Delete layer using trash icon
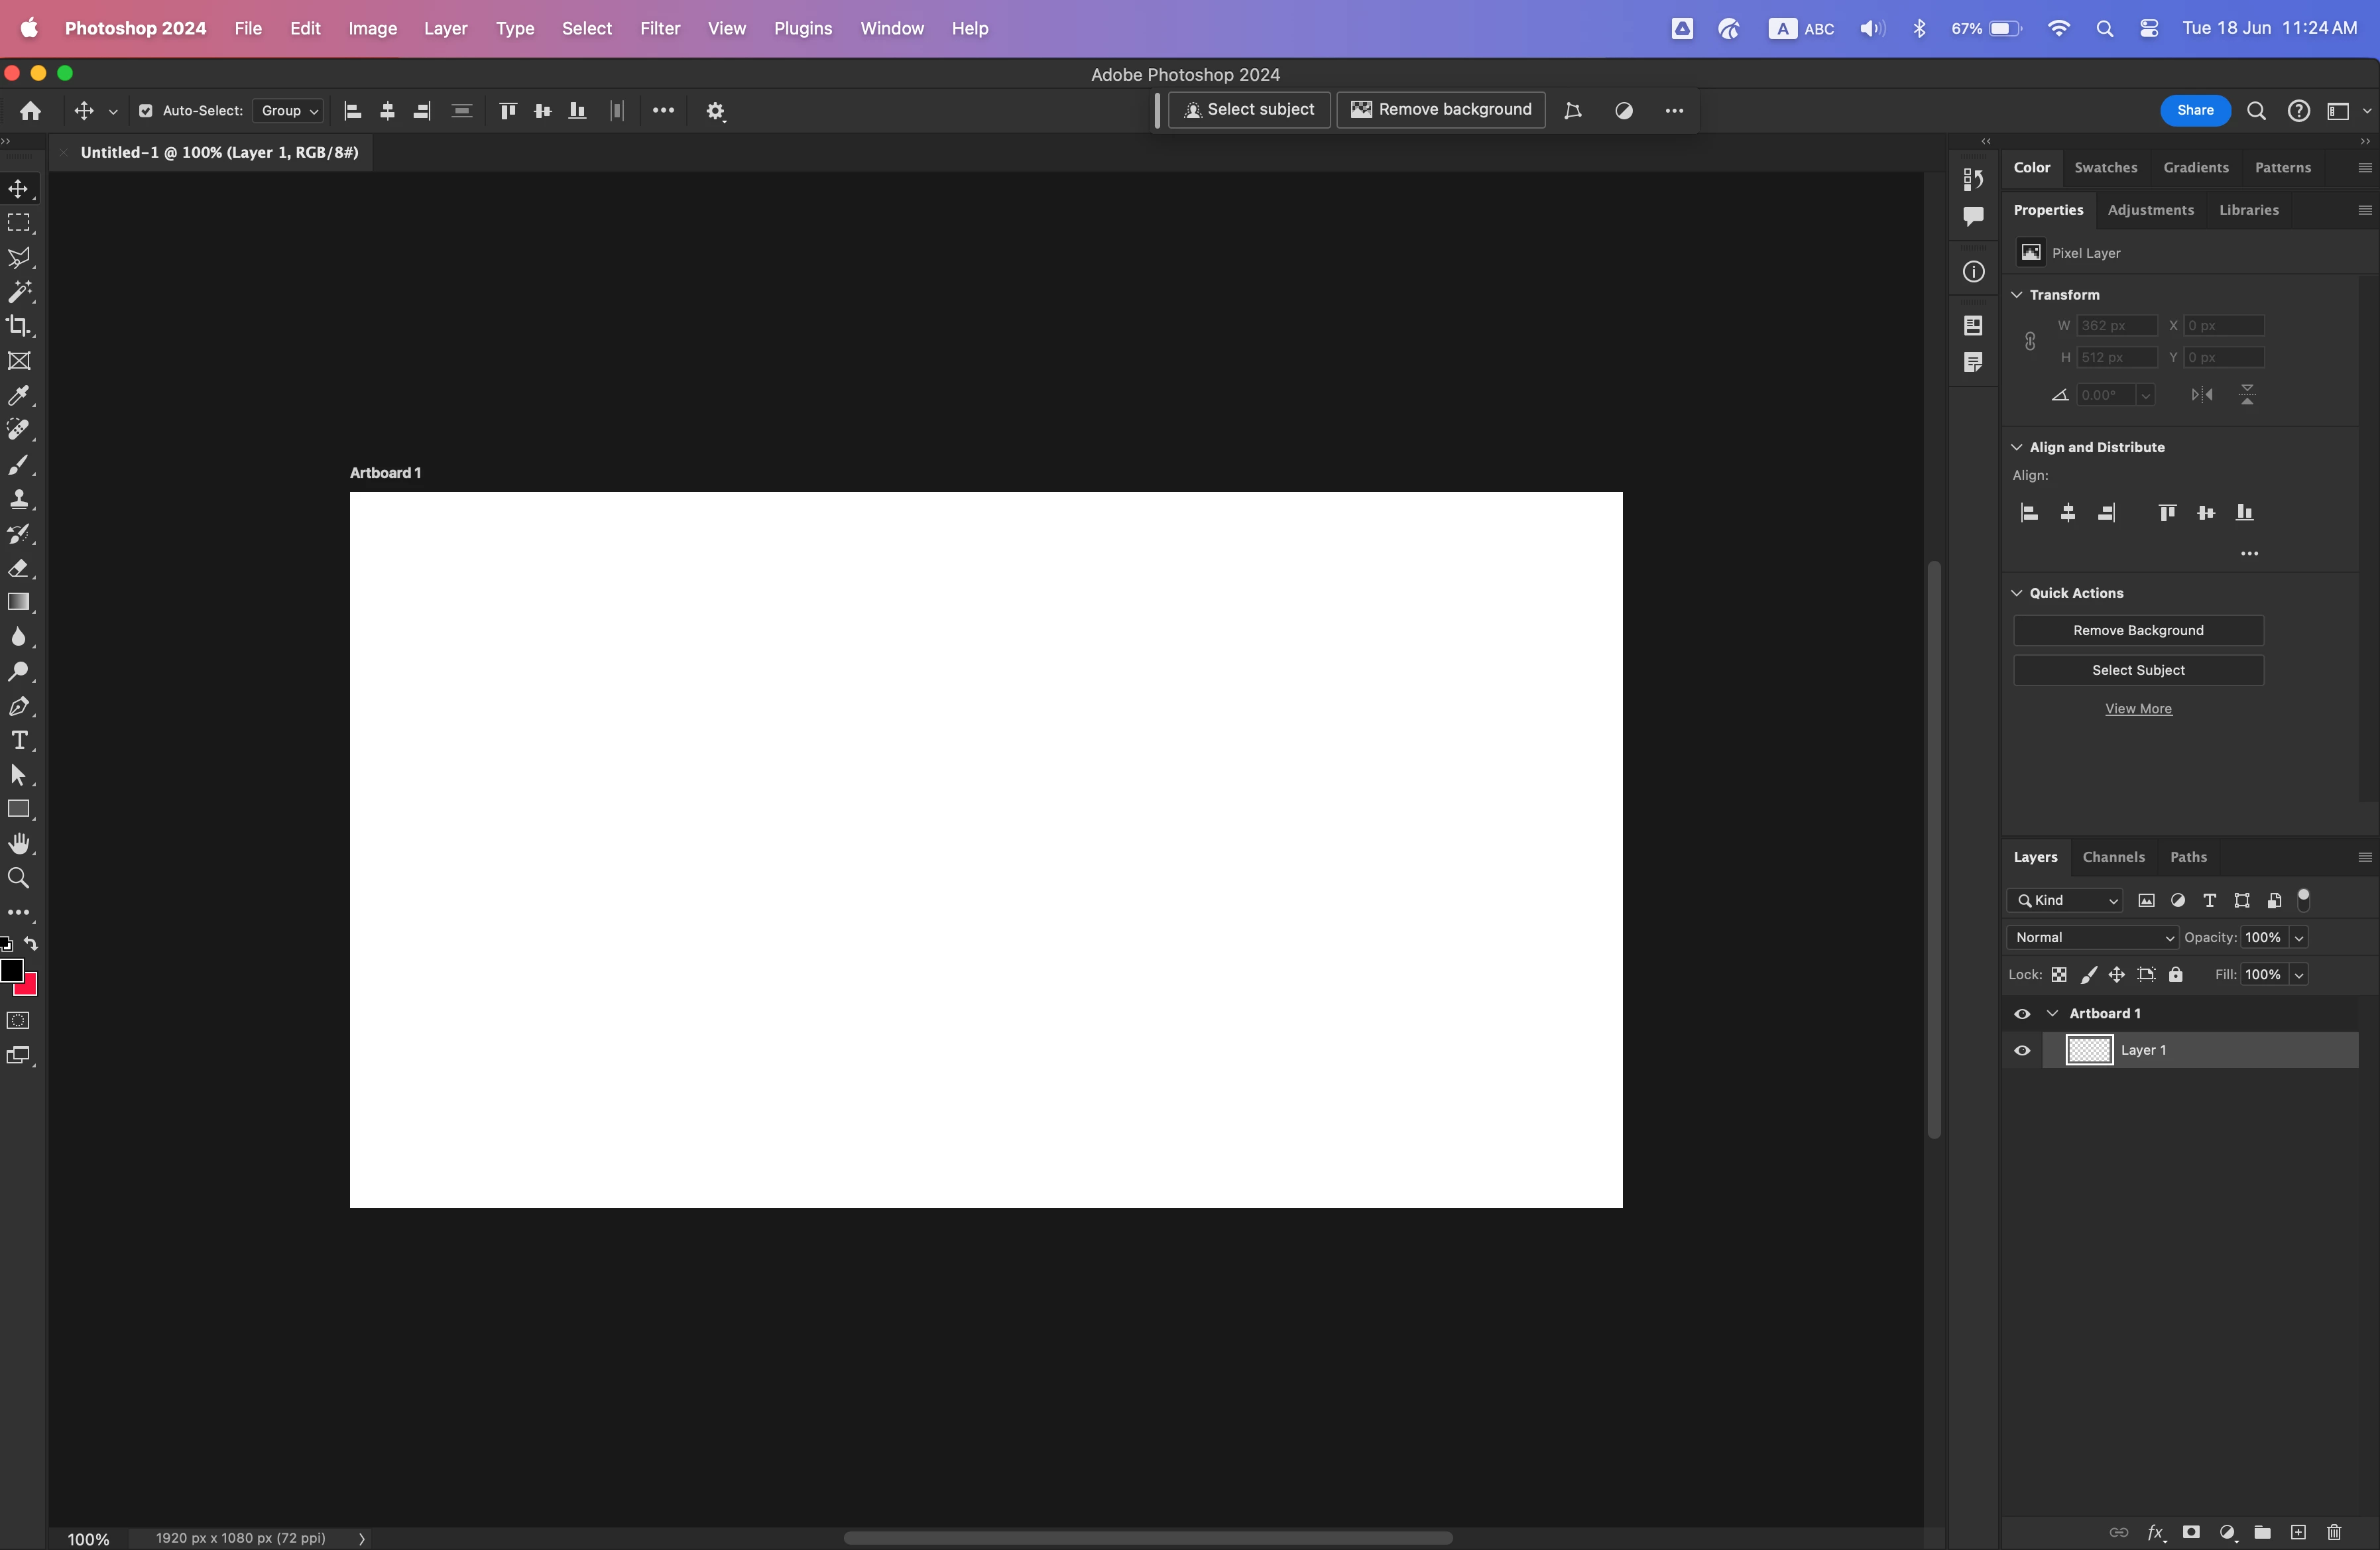 [2334, 1532]
